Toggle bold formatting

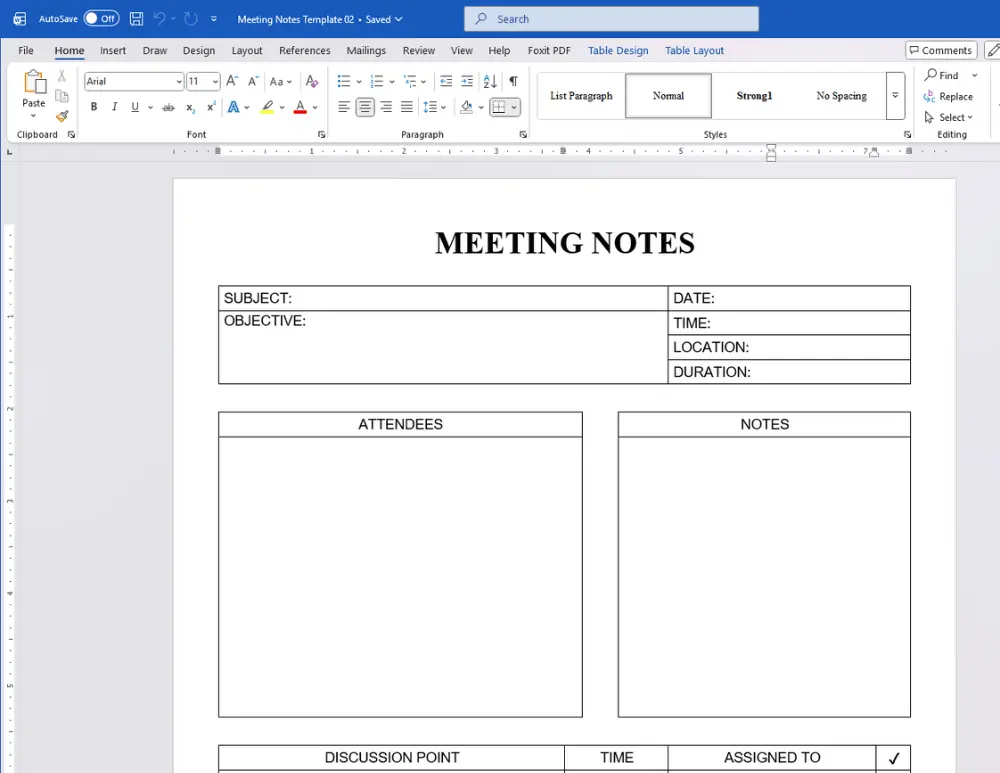click(x=93, y=107)
